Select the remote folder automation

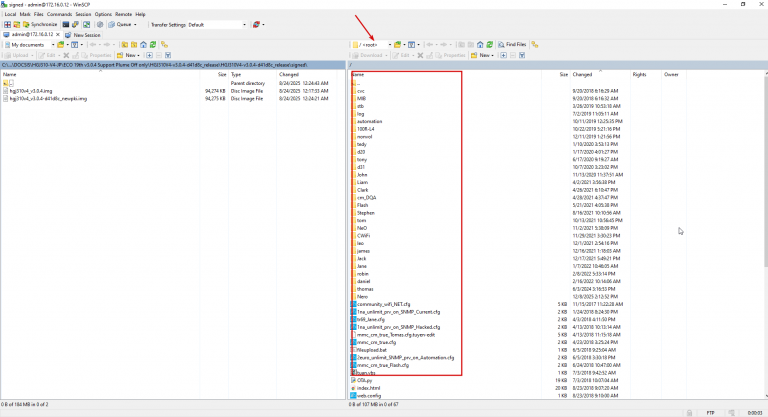point(369,121)
